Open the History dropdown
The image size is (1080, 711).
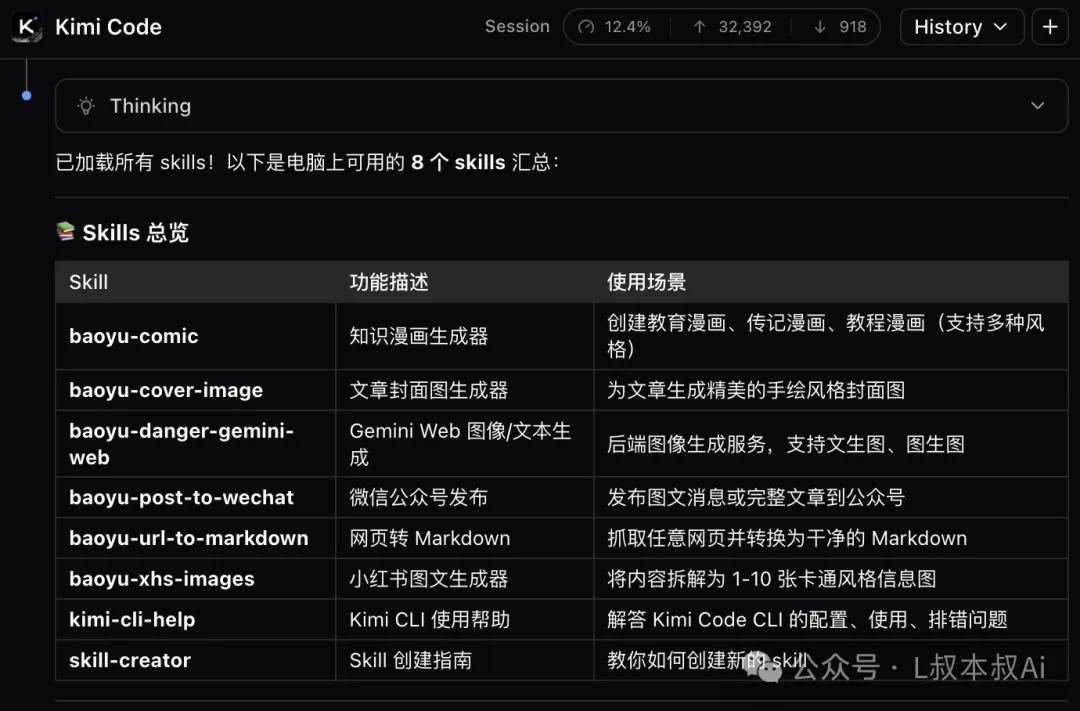(x=962, y=27)
